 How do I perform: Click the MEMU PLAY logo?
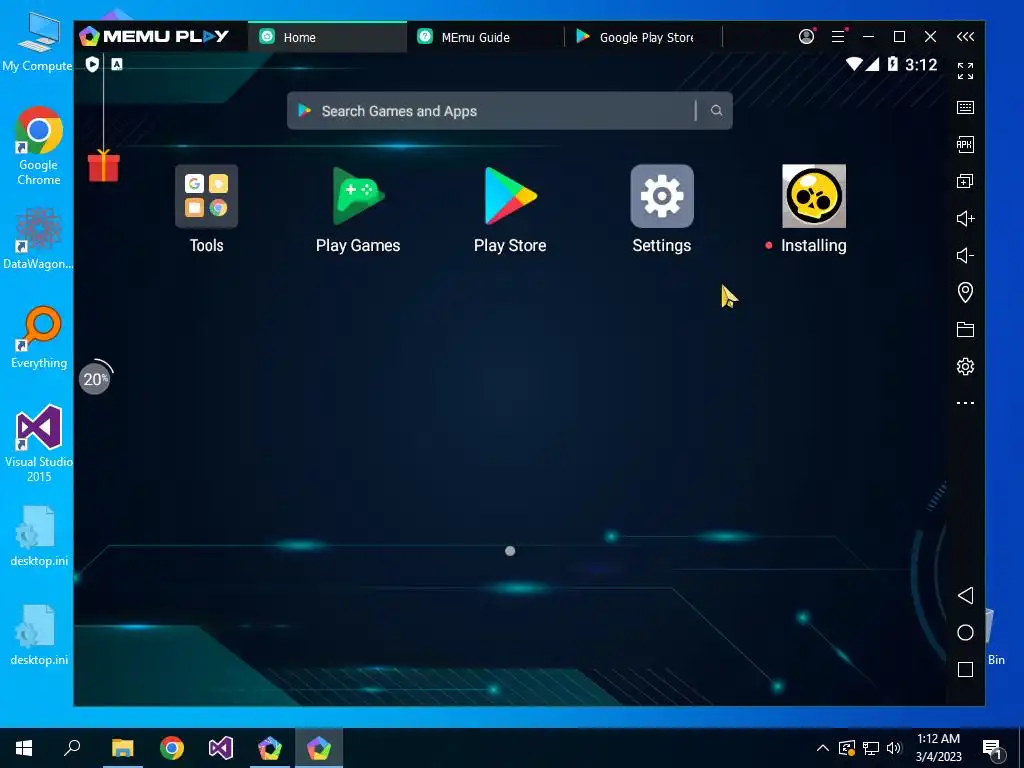tap(154, 37)
